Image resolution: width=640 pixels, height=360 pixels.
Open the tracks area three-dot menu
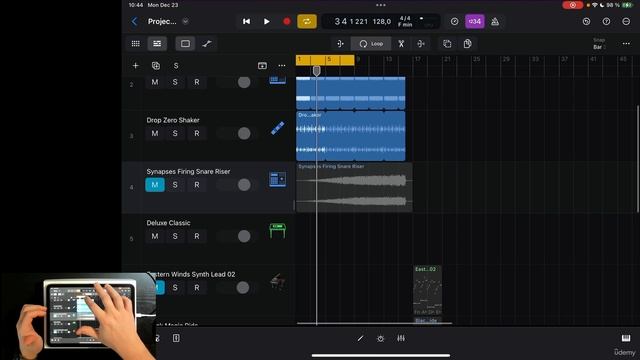point(626,44)
